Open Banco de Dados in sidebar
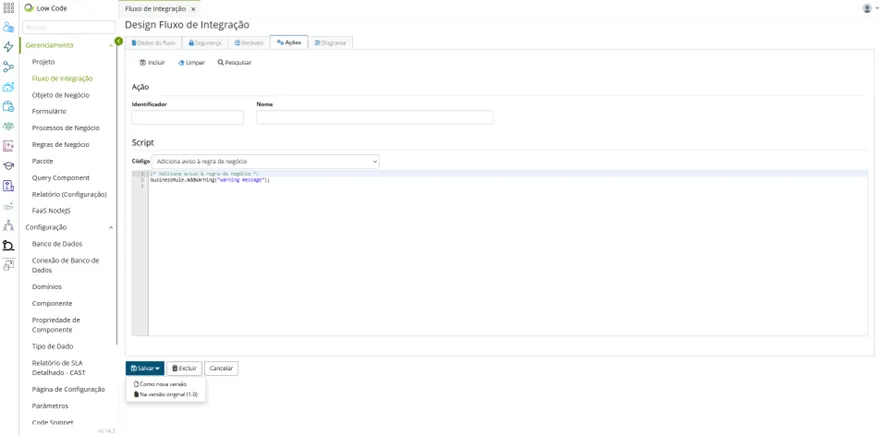 pyautogui.click(x=57, y=244)
